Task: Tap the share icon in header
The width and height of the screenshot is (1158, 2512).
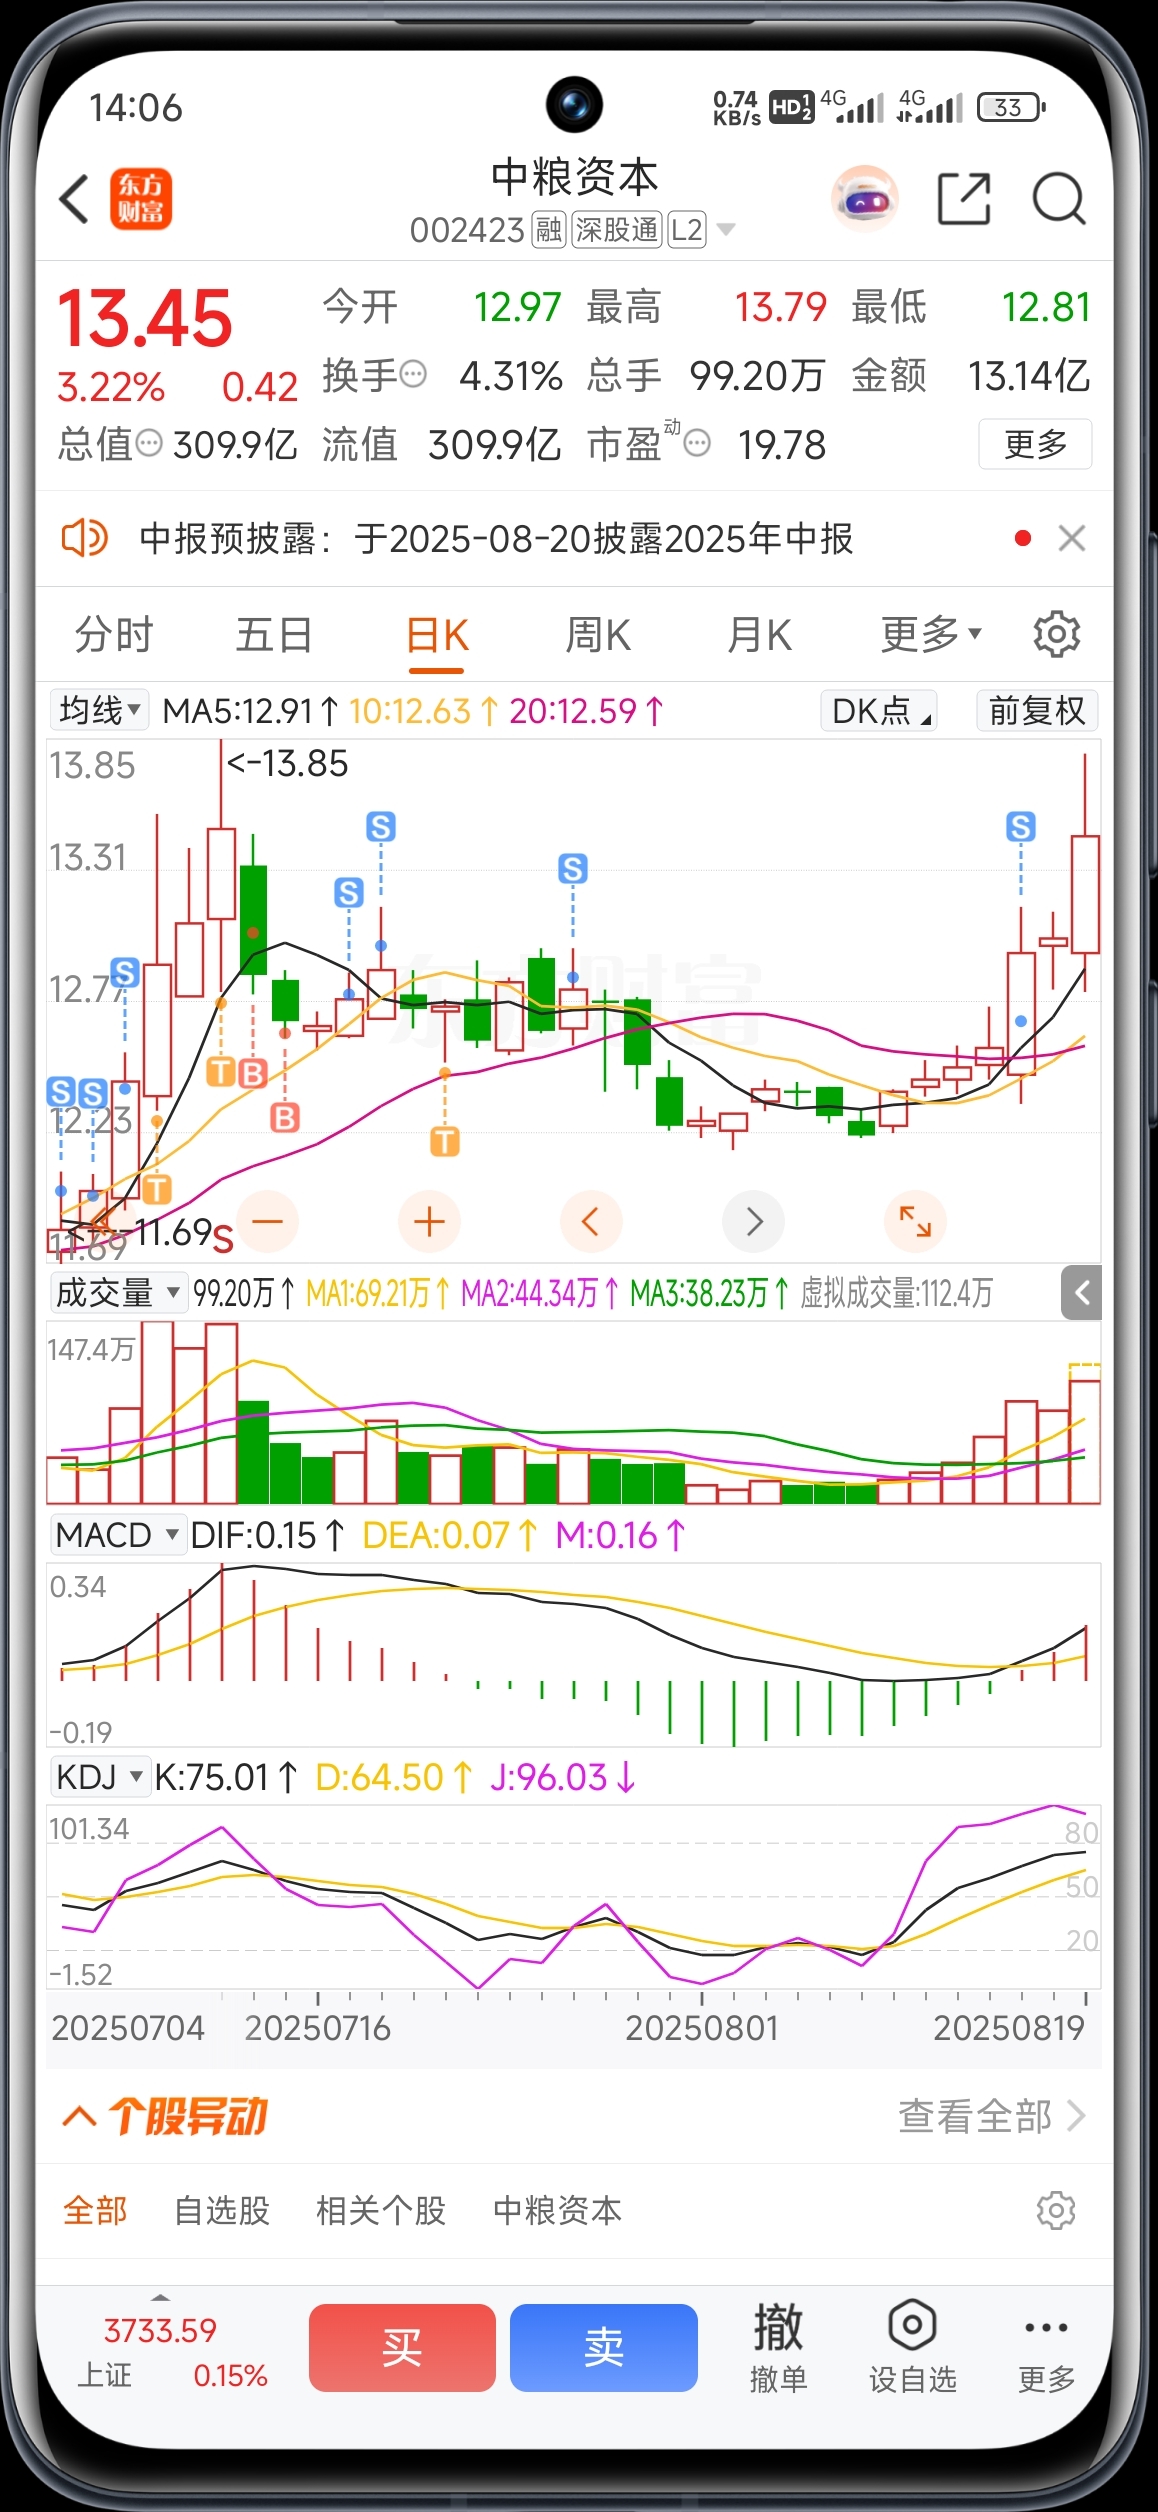Action: pyautogui.click(x=964, y=198)
